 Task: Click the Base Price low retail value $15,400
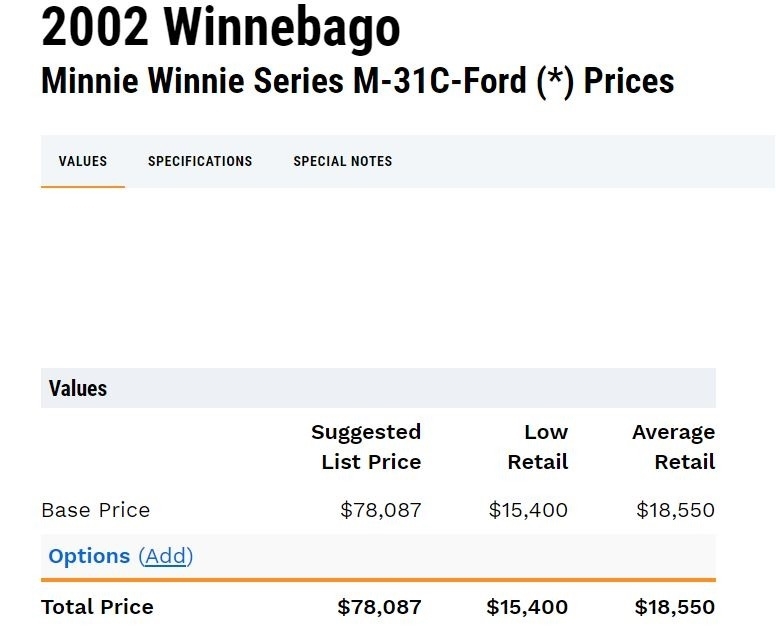(x=528, y=510)
